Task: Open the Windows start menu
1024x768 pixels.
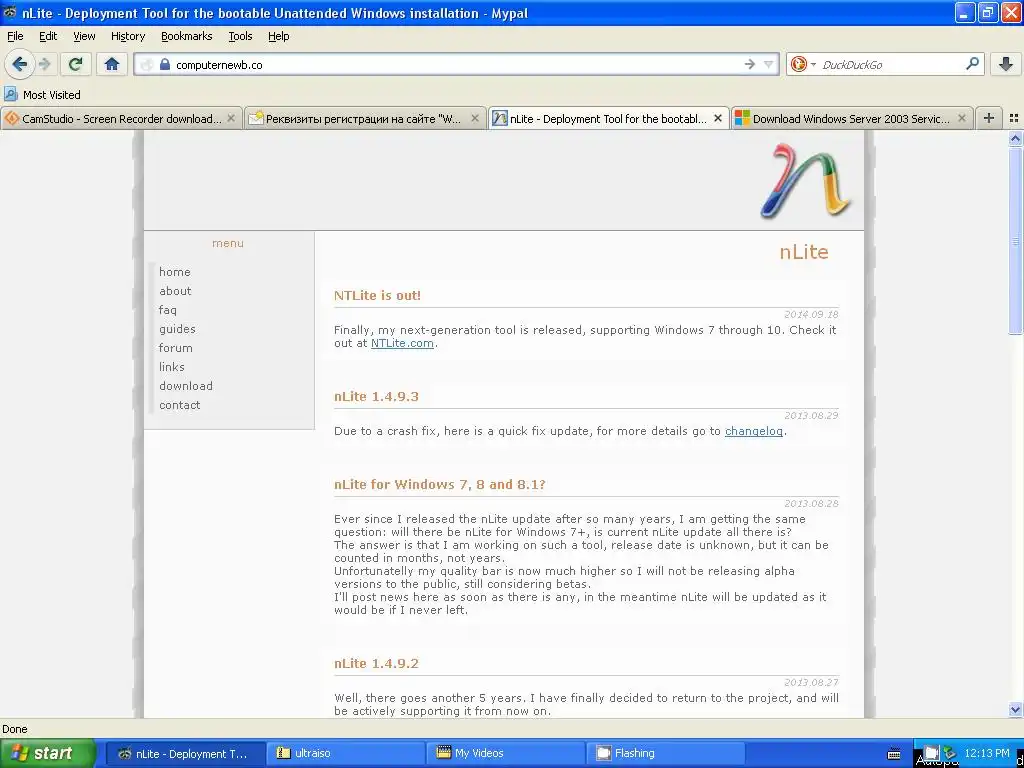Action: [x=48, y=753]
